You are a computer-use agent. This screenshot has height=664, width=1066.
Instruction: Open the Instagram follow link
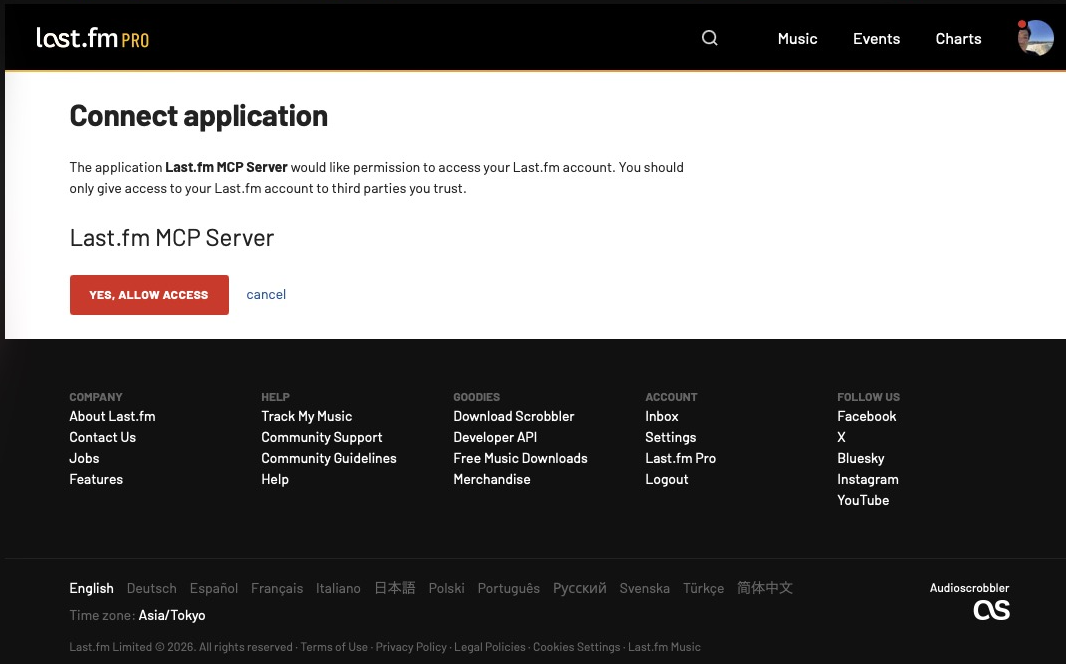tap(867, 479)
